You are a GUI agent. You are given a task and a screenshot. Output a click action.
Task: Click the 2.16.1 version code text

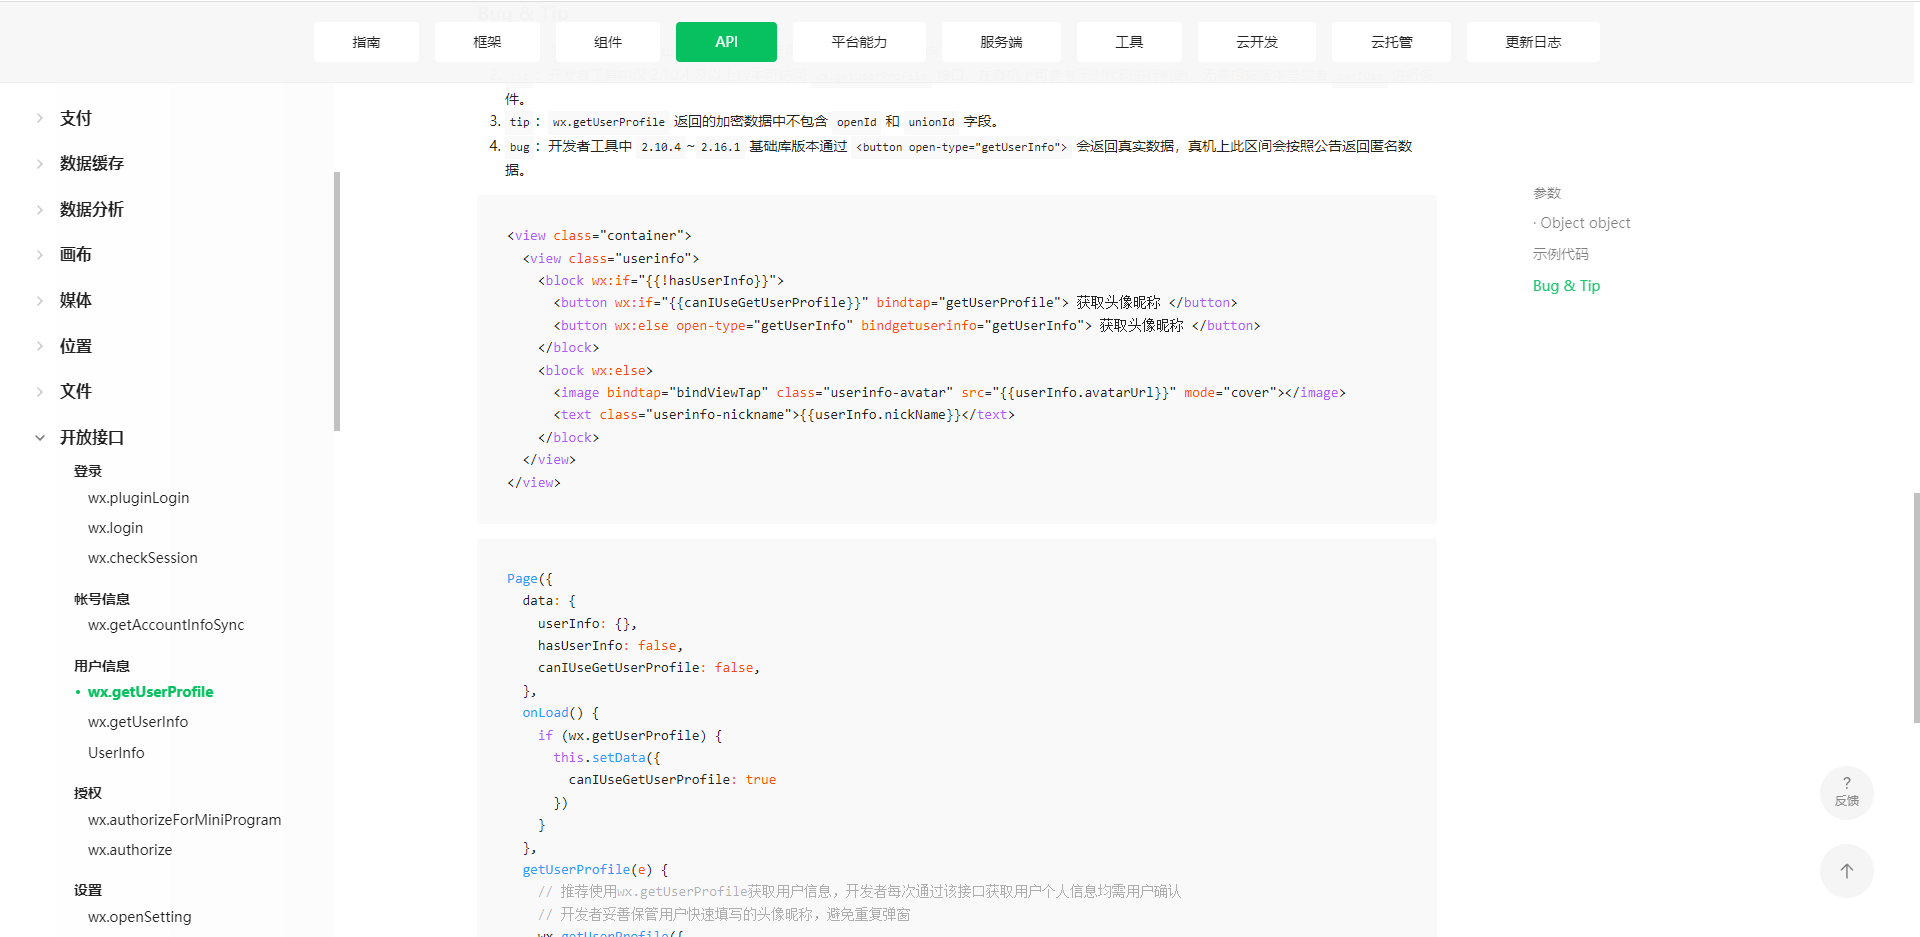pyautogui.click(x=720, y=147)
